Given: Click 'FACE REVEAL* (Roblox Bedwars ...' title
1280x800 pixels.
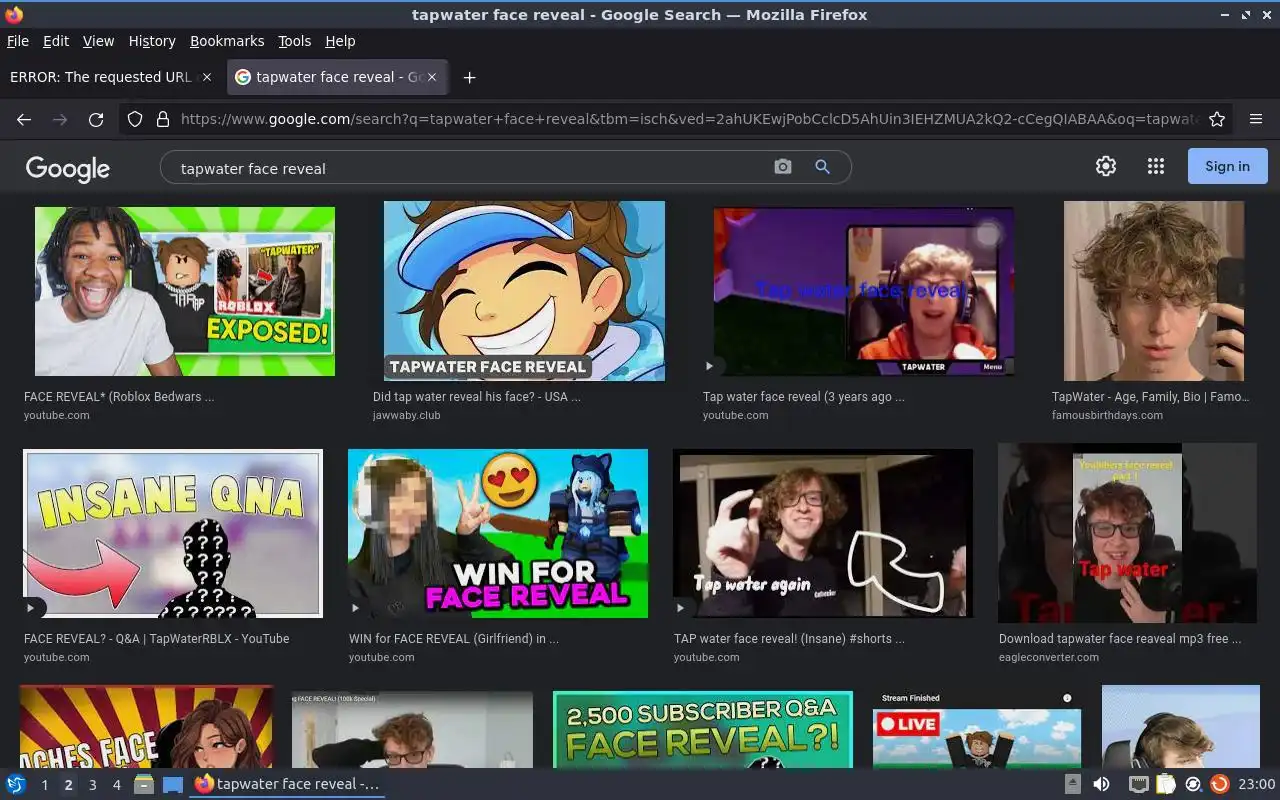Looking at the screenshot, I should pos(119,397).
